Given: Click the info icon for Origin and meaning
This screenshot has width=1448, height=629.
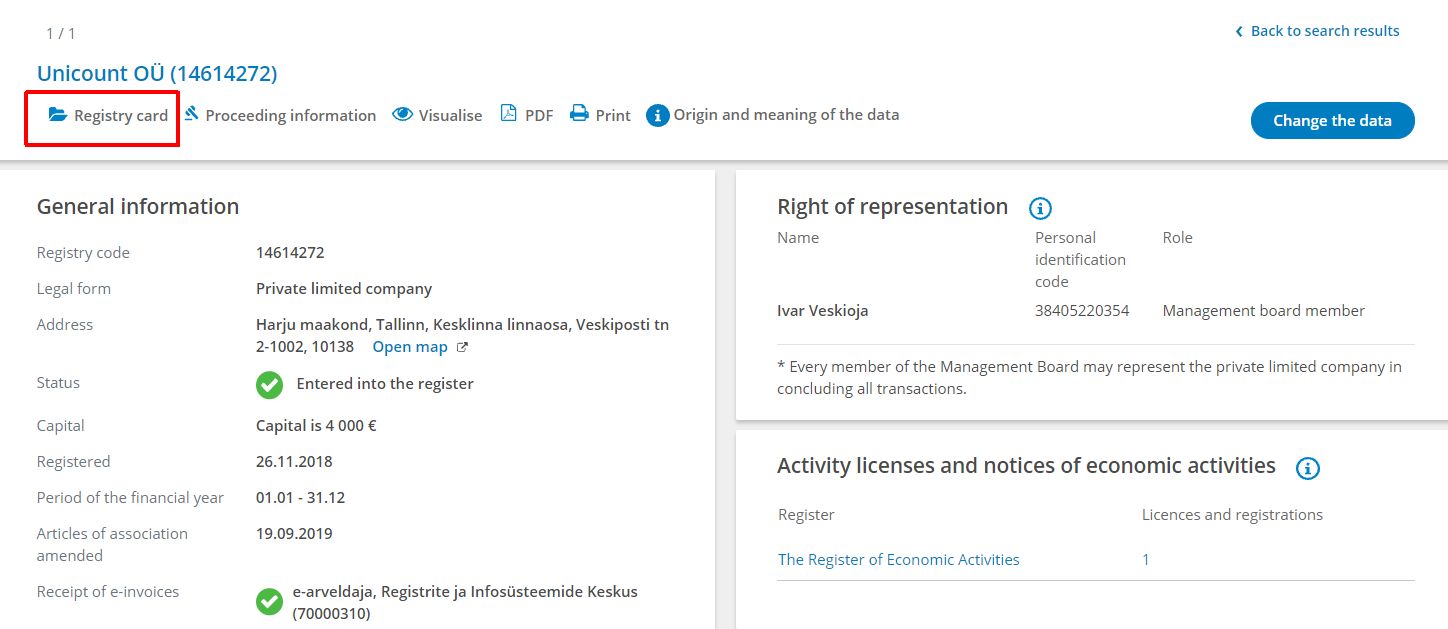Looking at the screenshot, I should pyautogui.click(x=658, y=114).
